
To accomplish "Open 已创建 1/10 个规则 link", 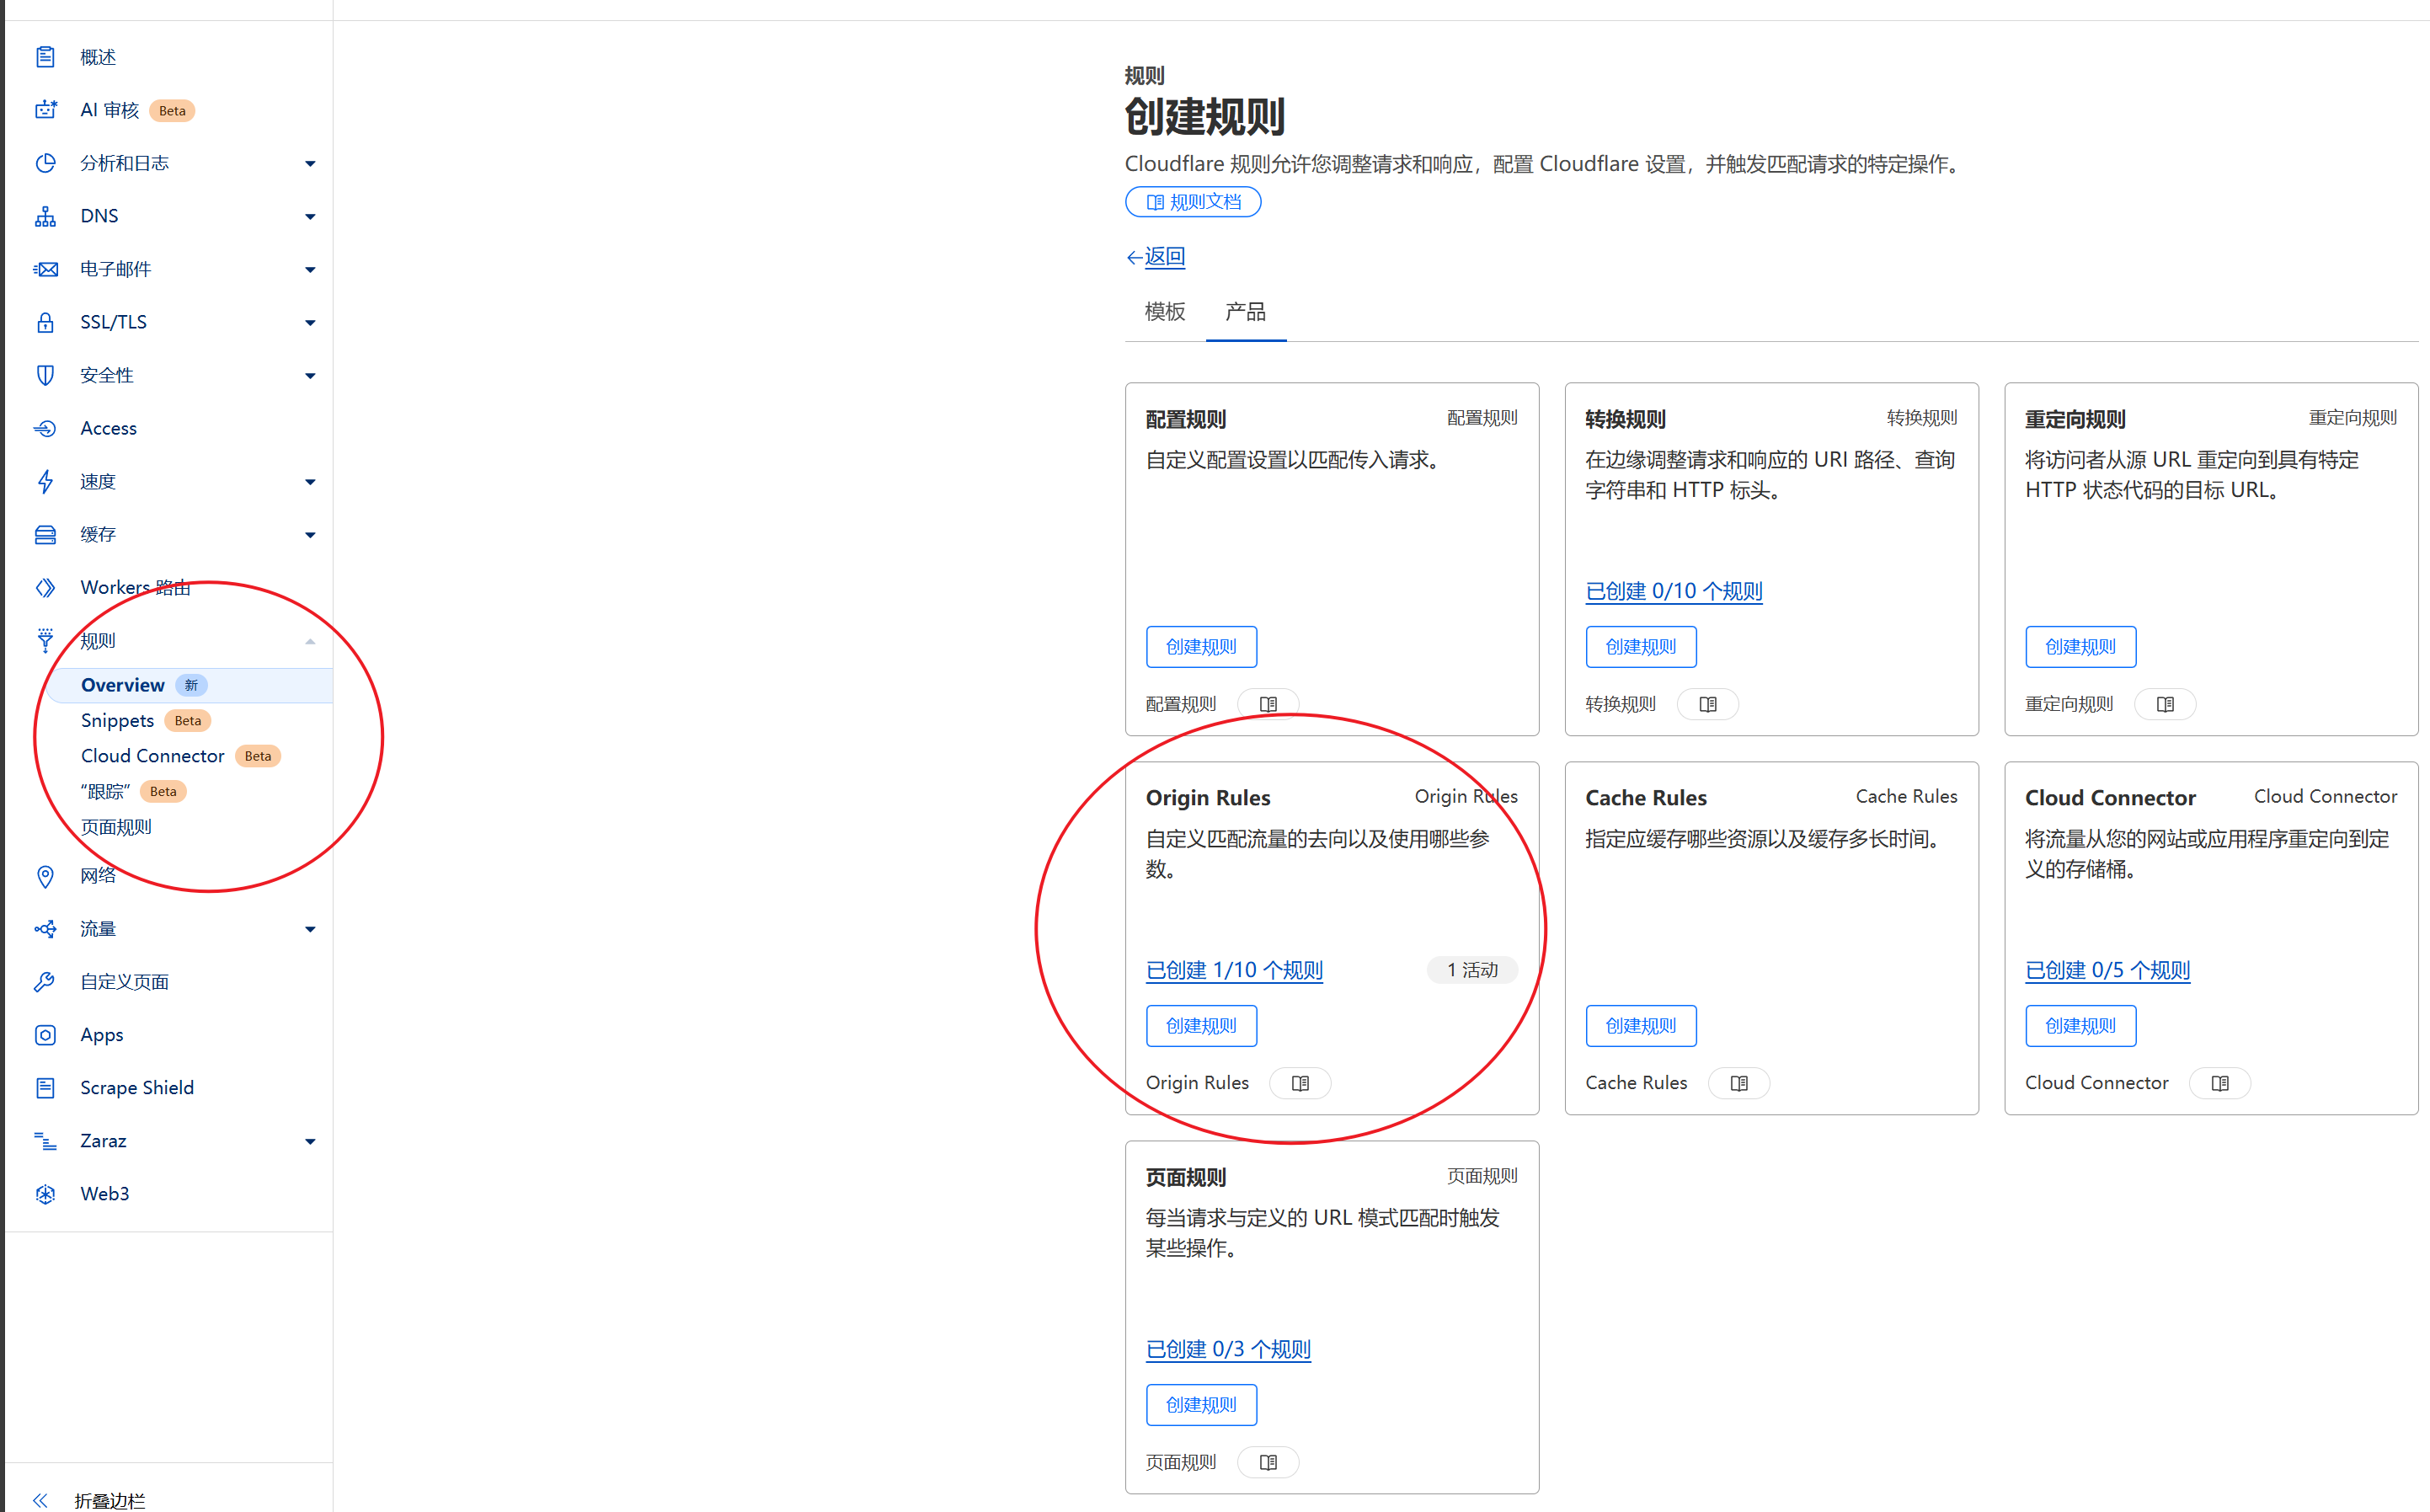I will tap(1234, 970).
